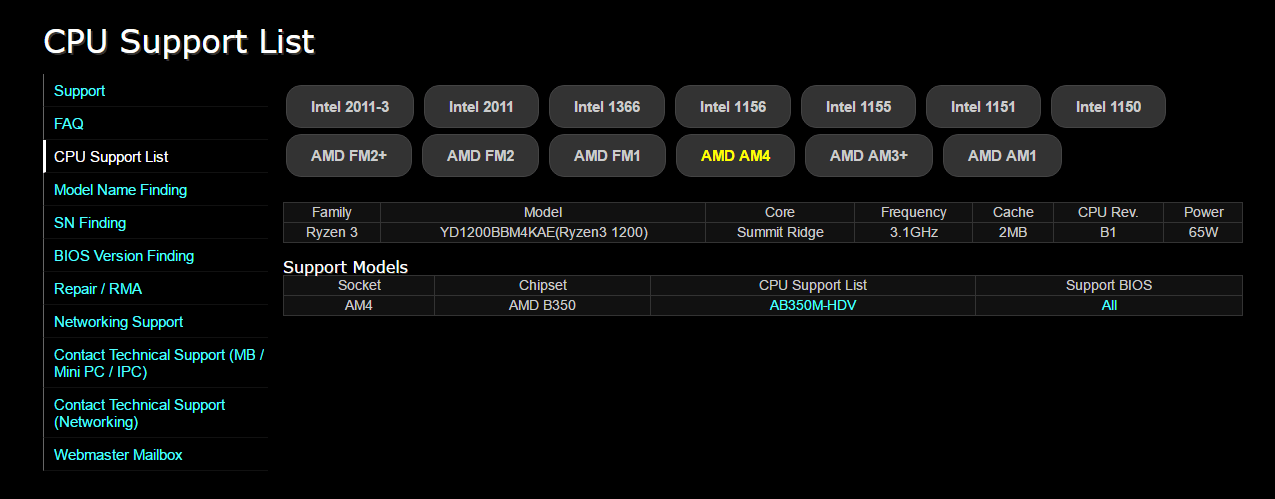Click the 'Summit Ridge' core cell
Screen dimensions: 1275x499
click(780, 233)
